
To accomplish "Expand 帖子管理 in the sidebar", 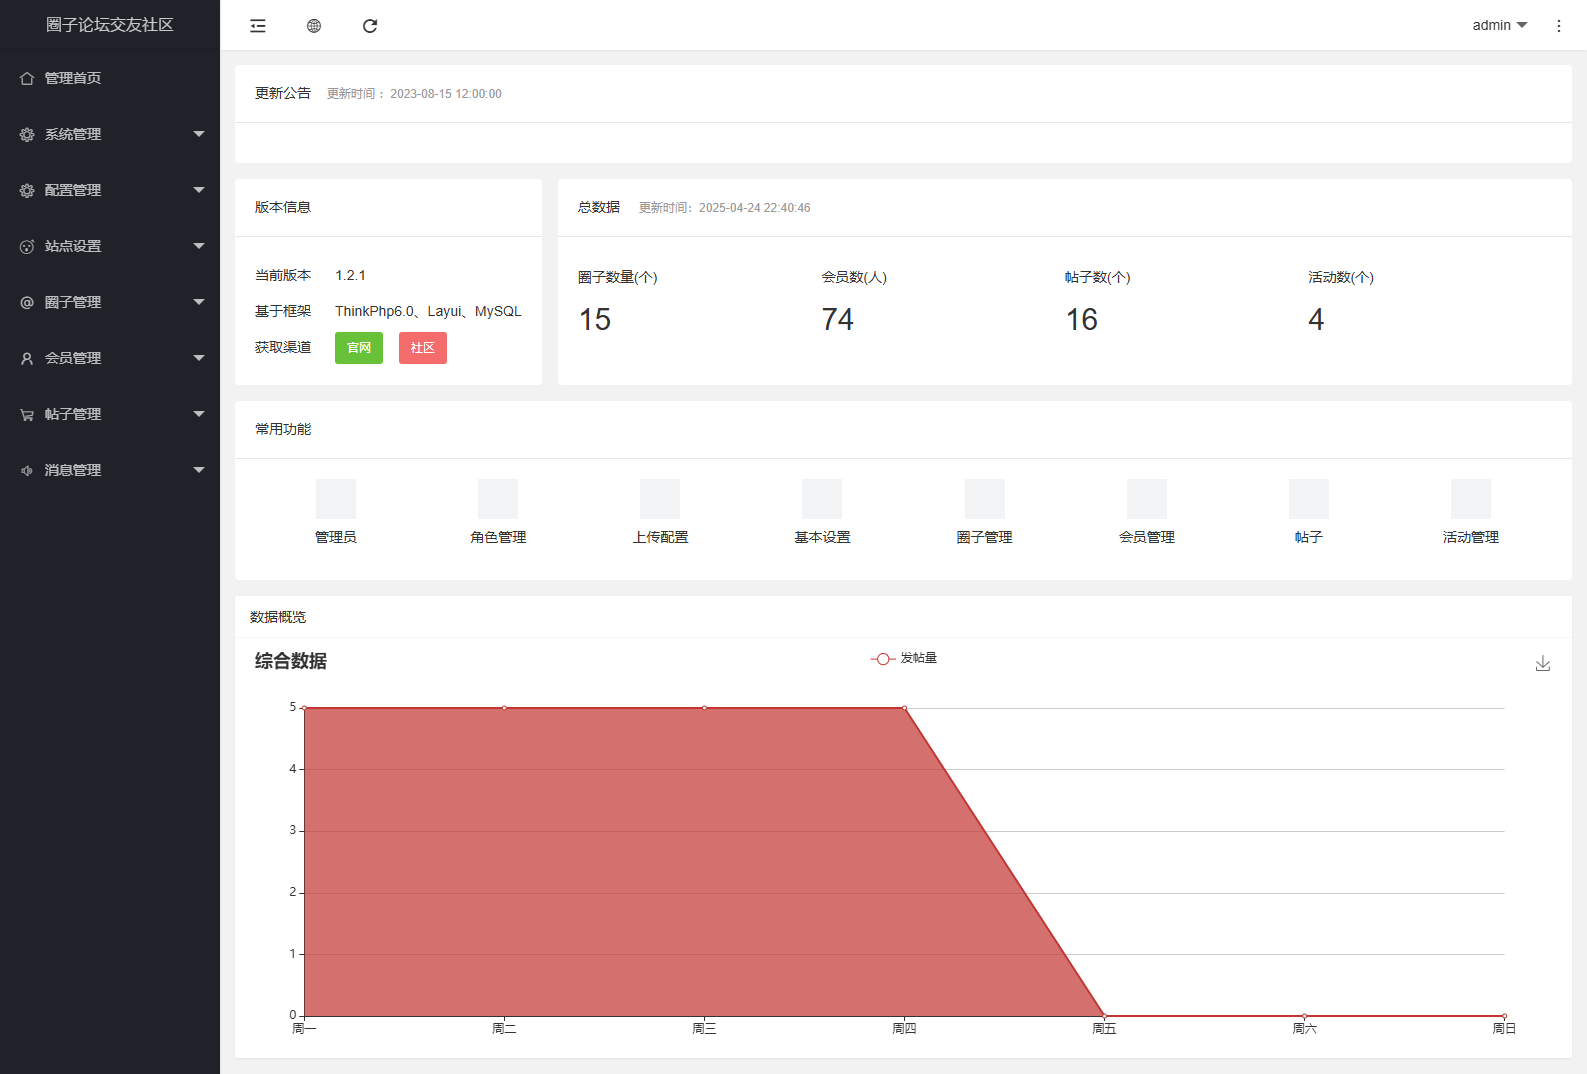I will [x=110, y=414].
